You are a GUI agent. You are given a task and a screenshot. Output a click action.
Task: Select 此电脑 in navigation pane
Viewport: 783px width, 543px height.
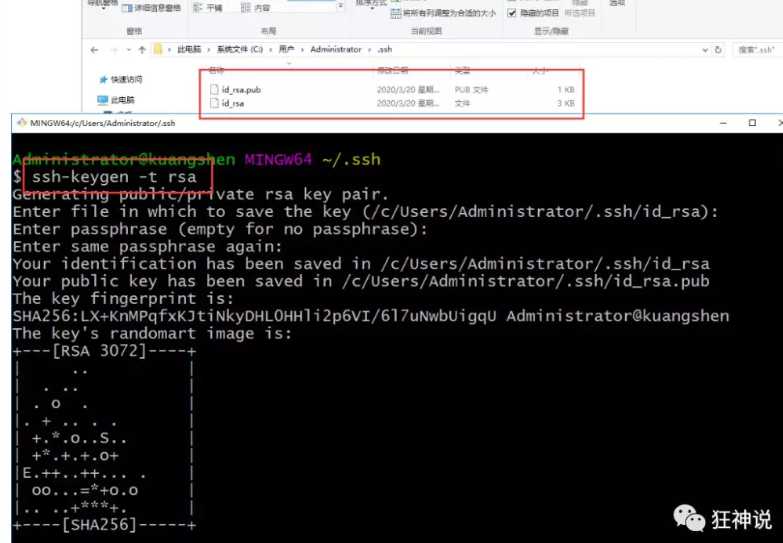pos(115,100)
